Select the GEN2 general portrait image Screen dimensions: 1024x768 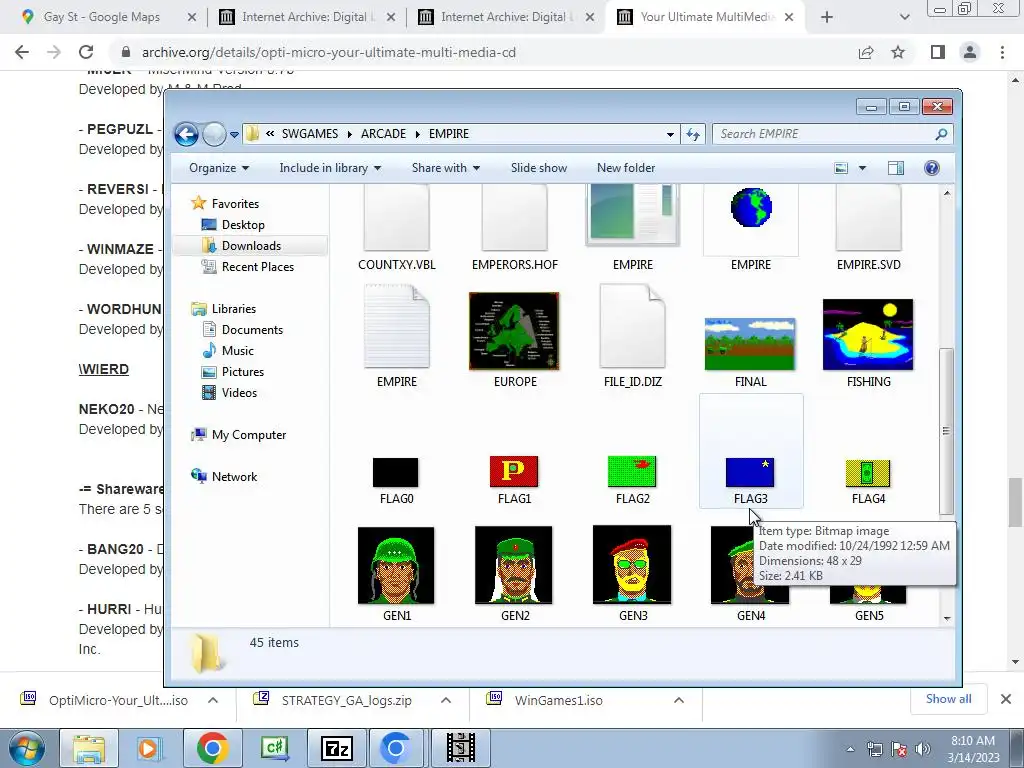[514, 566]
